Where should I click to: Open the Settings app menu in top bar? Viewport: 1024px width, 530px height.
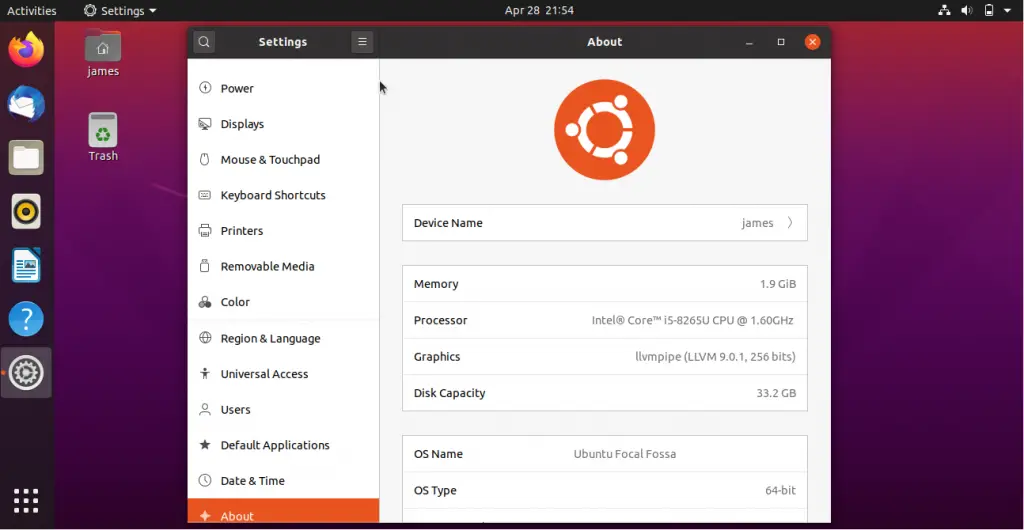[120, 10]
